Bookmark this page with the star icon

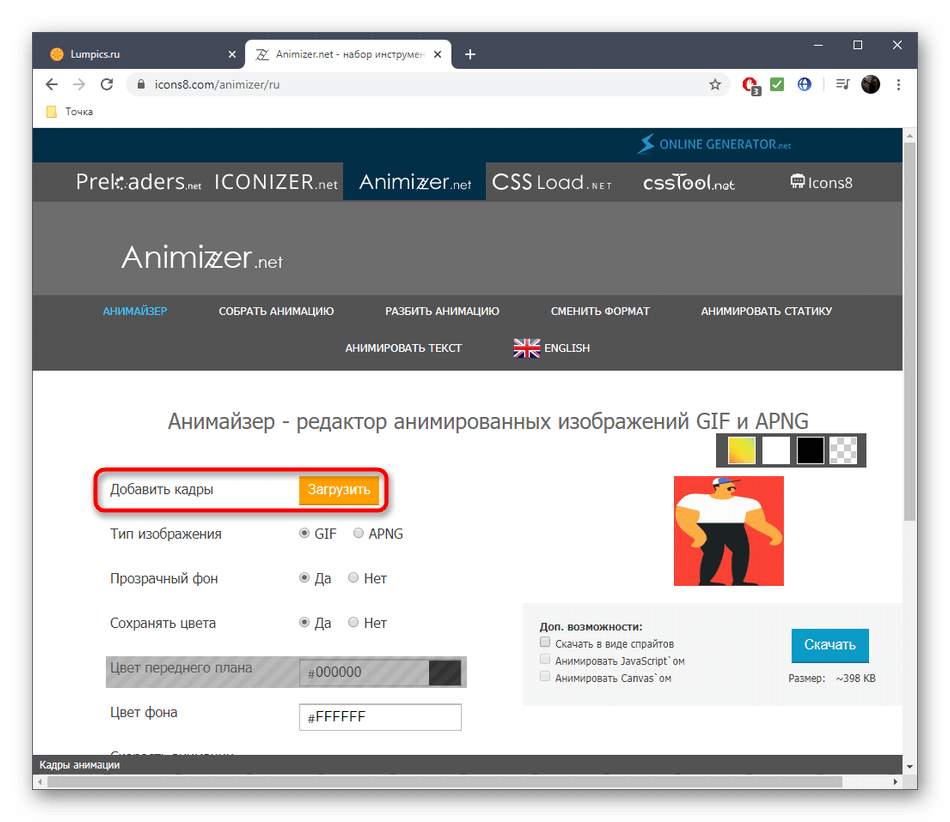pos(715,84)
